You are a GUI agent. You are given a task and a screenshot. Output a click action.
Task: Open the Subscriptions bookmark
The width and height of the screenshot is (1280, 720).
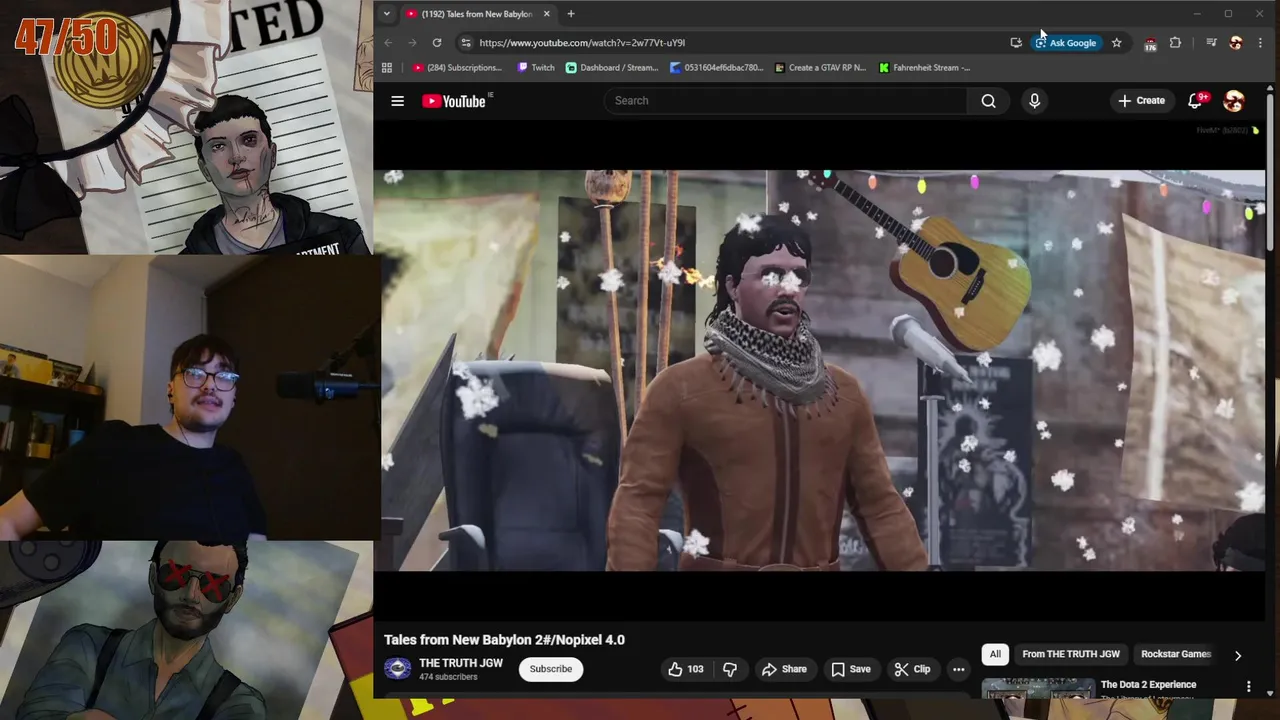click(x=457, y=68)
